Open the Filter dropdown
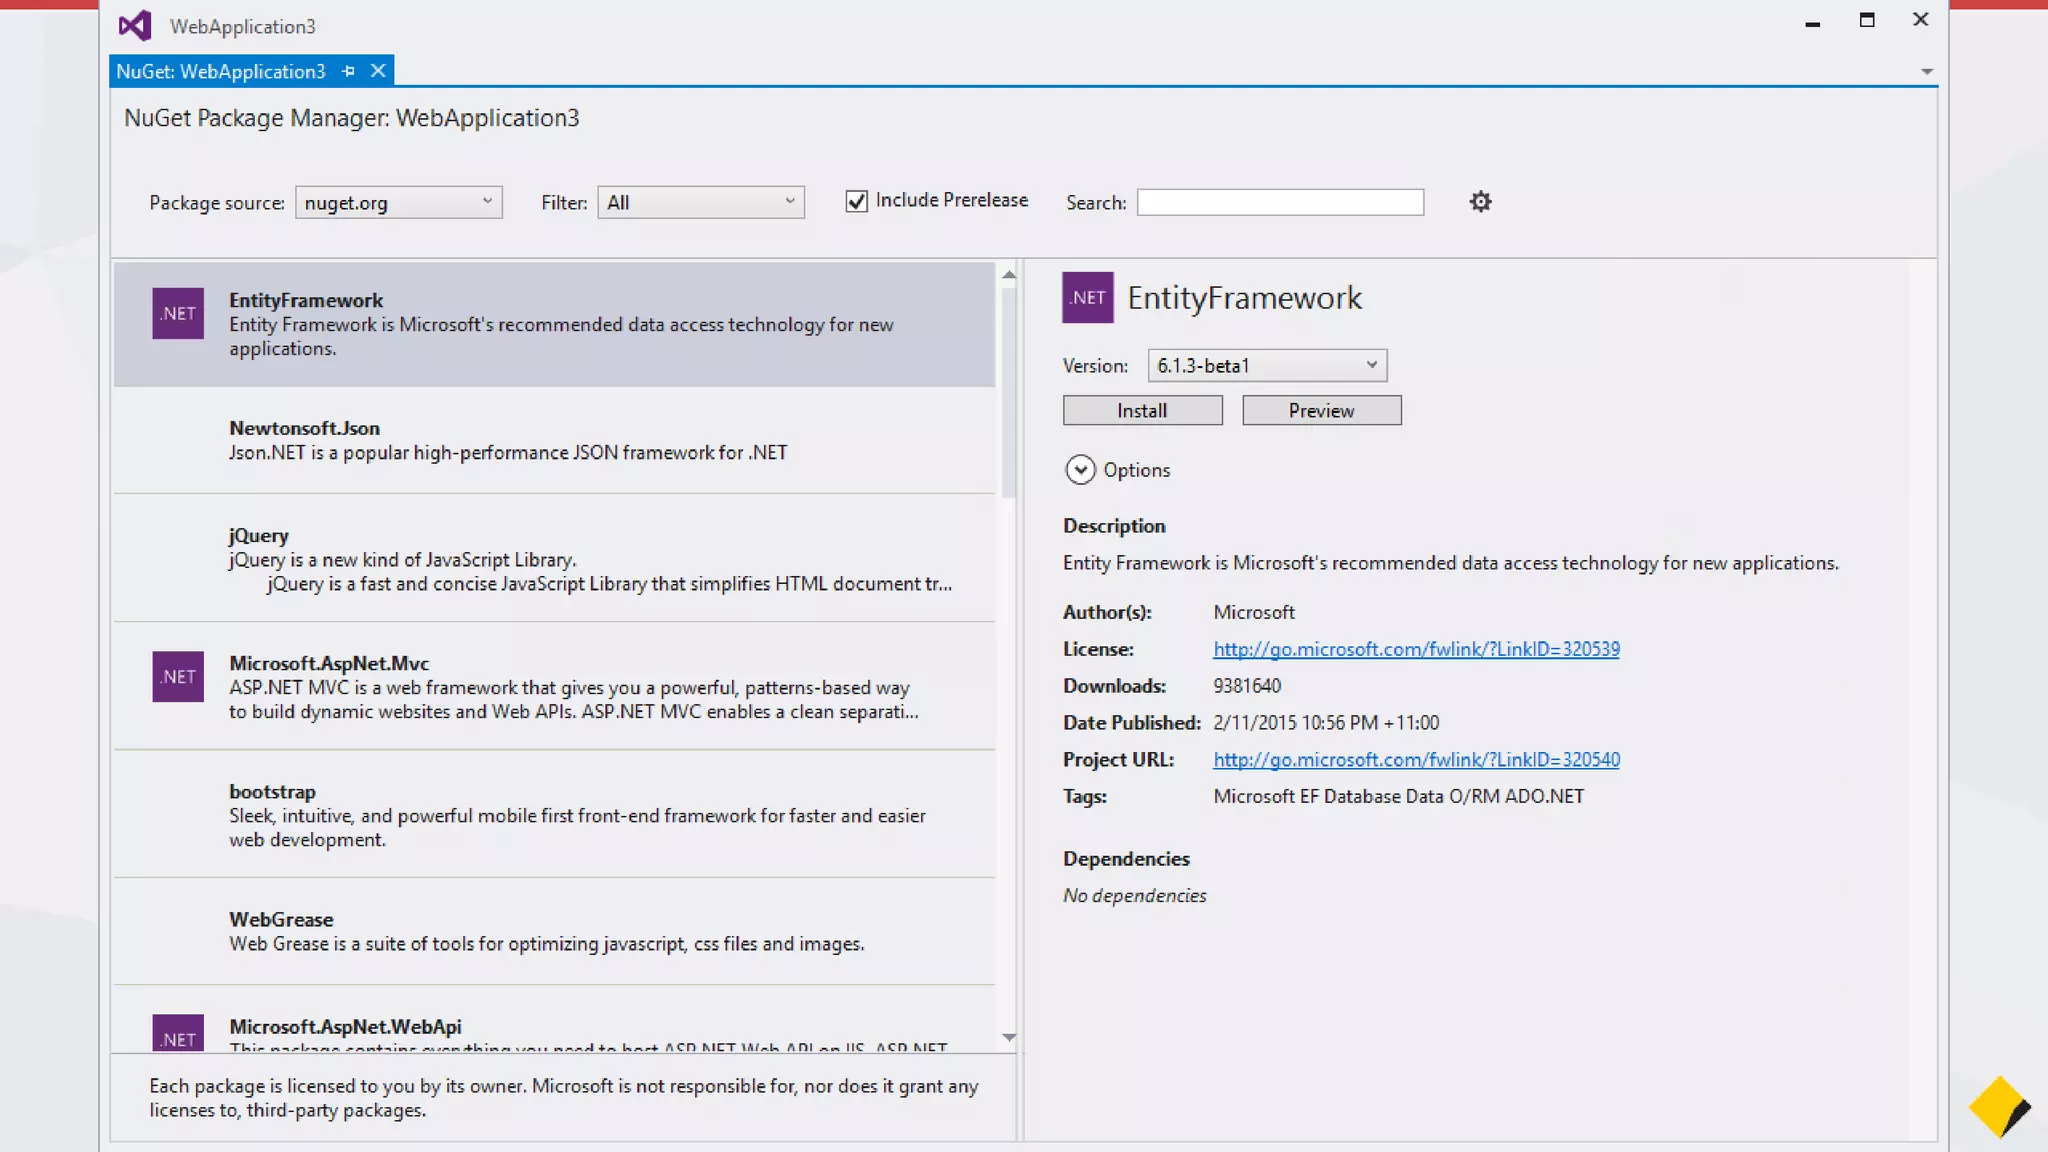 click(700, 202)
